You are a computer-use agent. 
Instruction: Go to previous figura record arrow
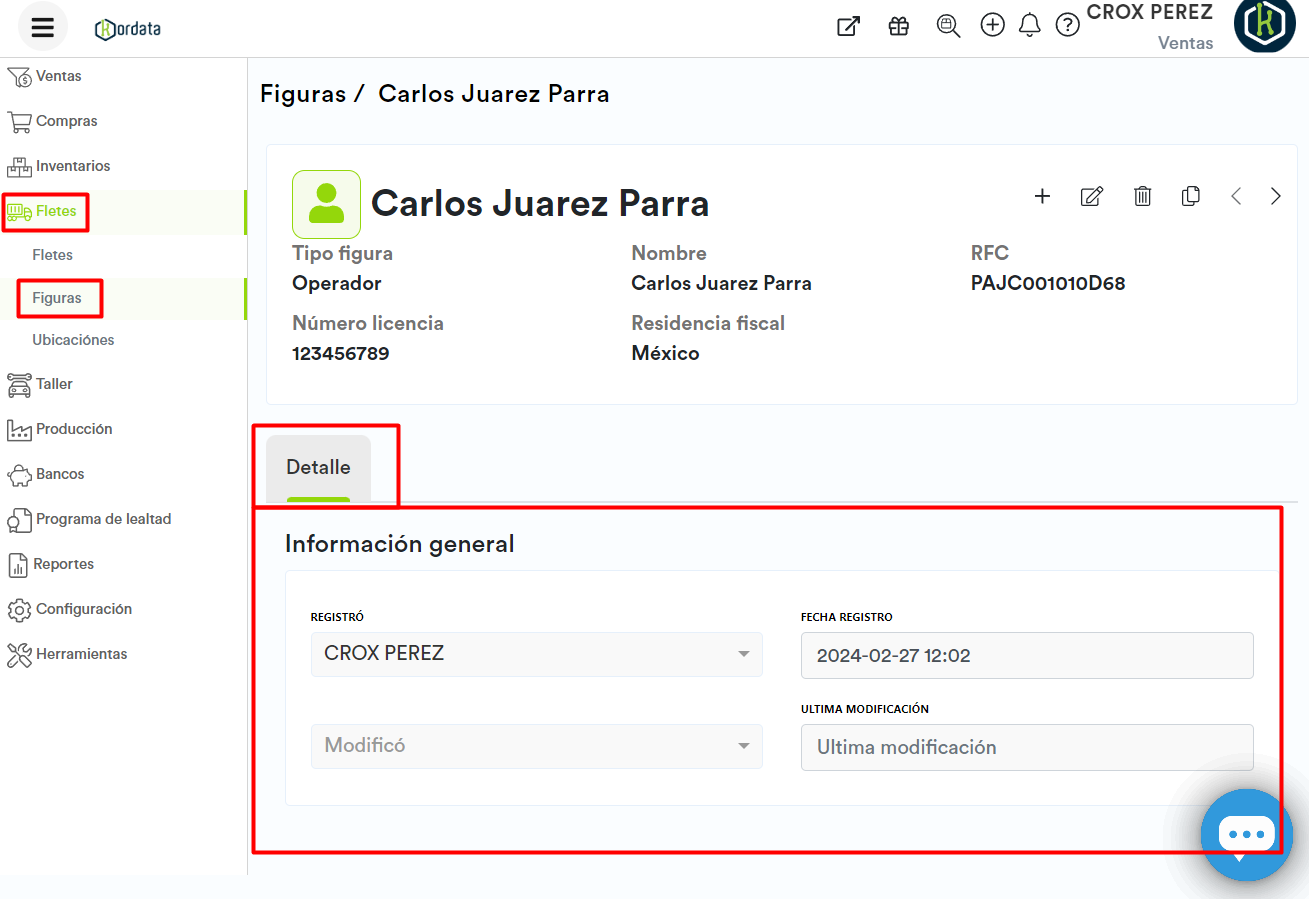click(x=1236, y=196)
